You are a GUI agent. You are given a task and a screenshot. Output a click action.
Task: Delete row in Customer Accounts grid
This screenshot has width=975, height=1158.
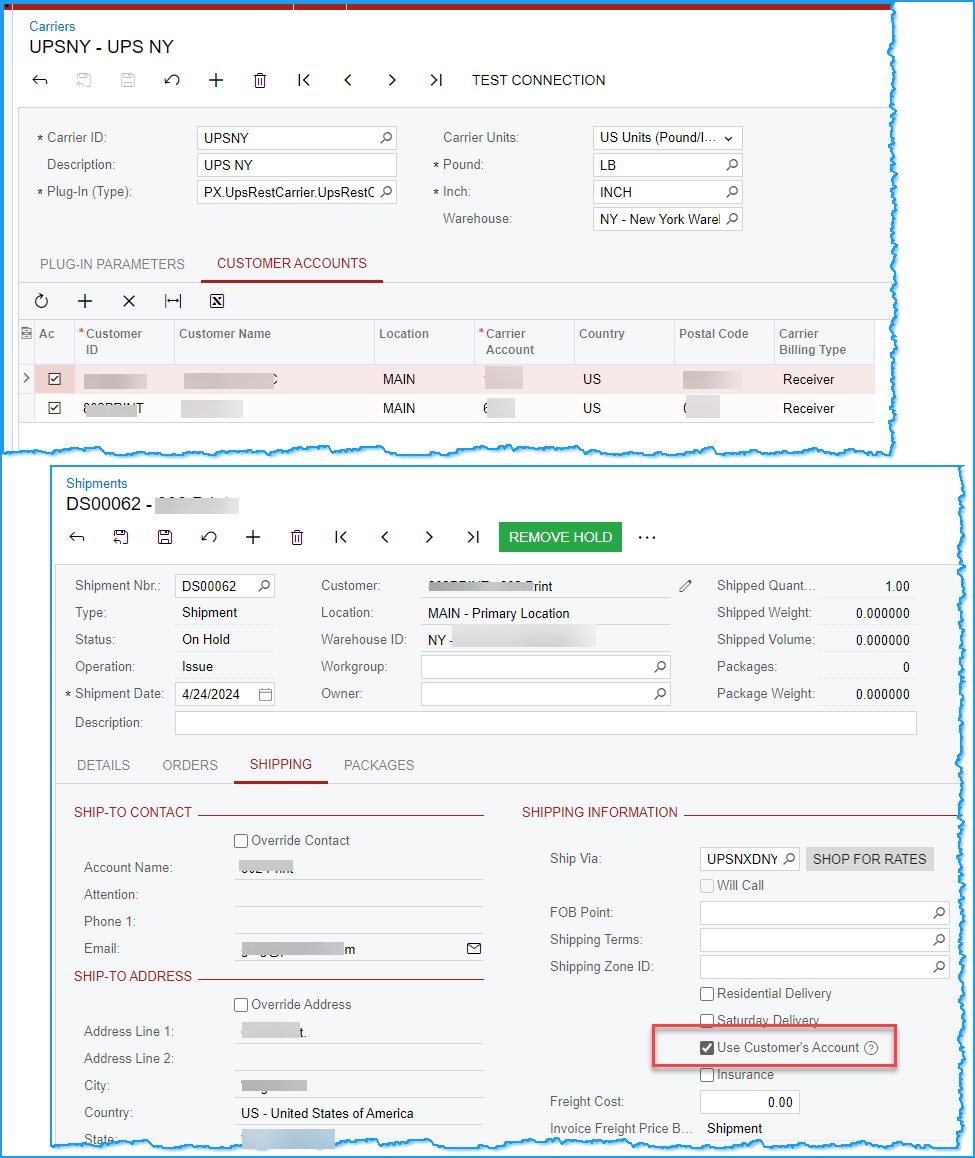point(129,301)
